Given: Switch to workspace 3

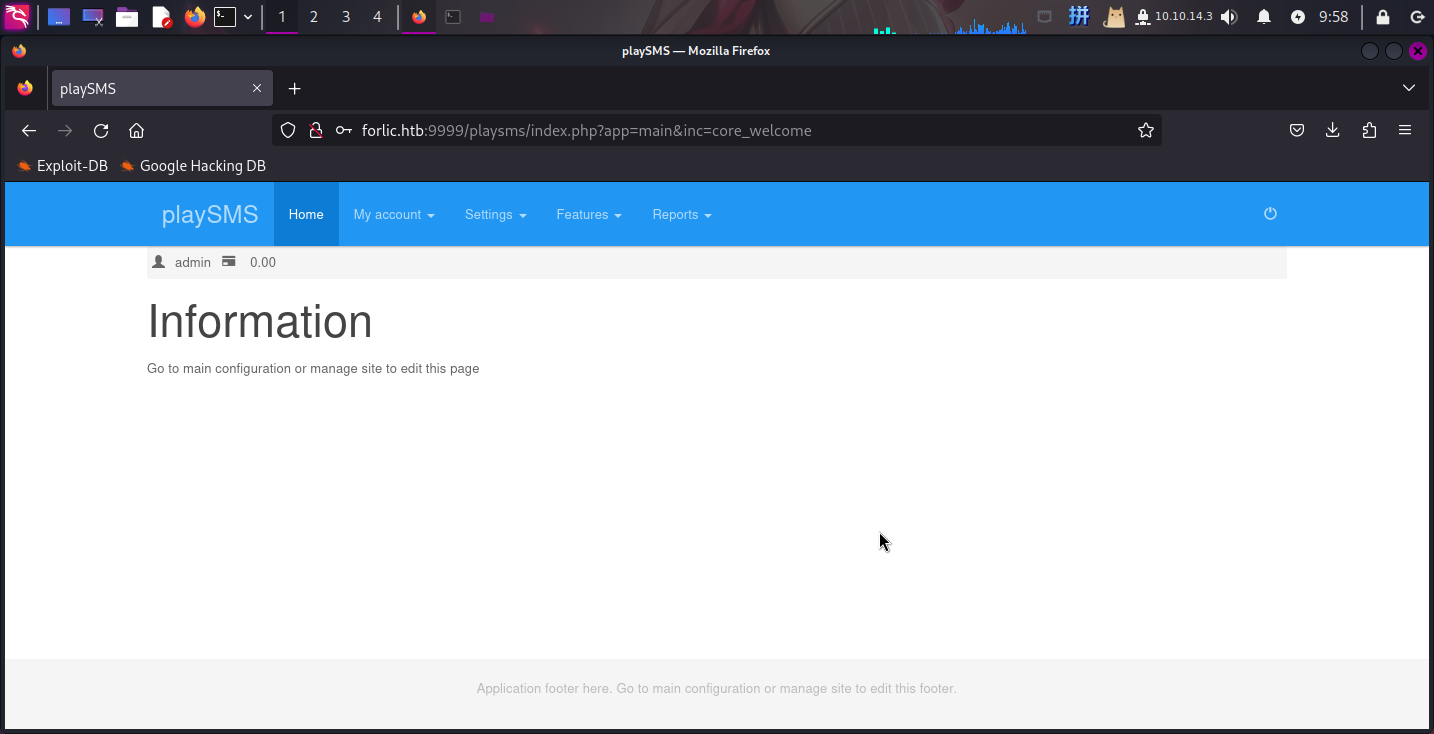Looking at the screenshot, I should click(346, 17).
